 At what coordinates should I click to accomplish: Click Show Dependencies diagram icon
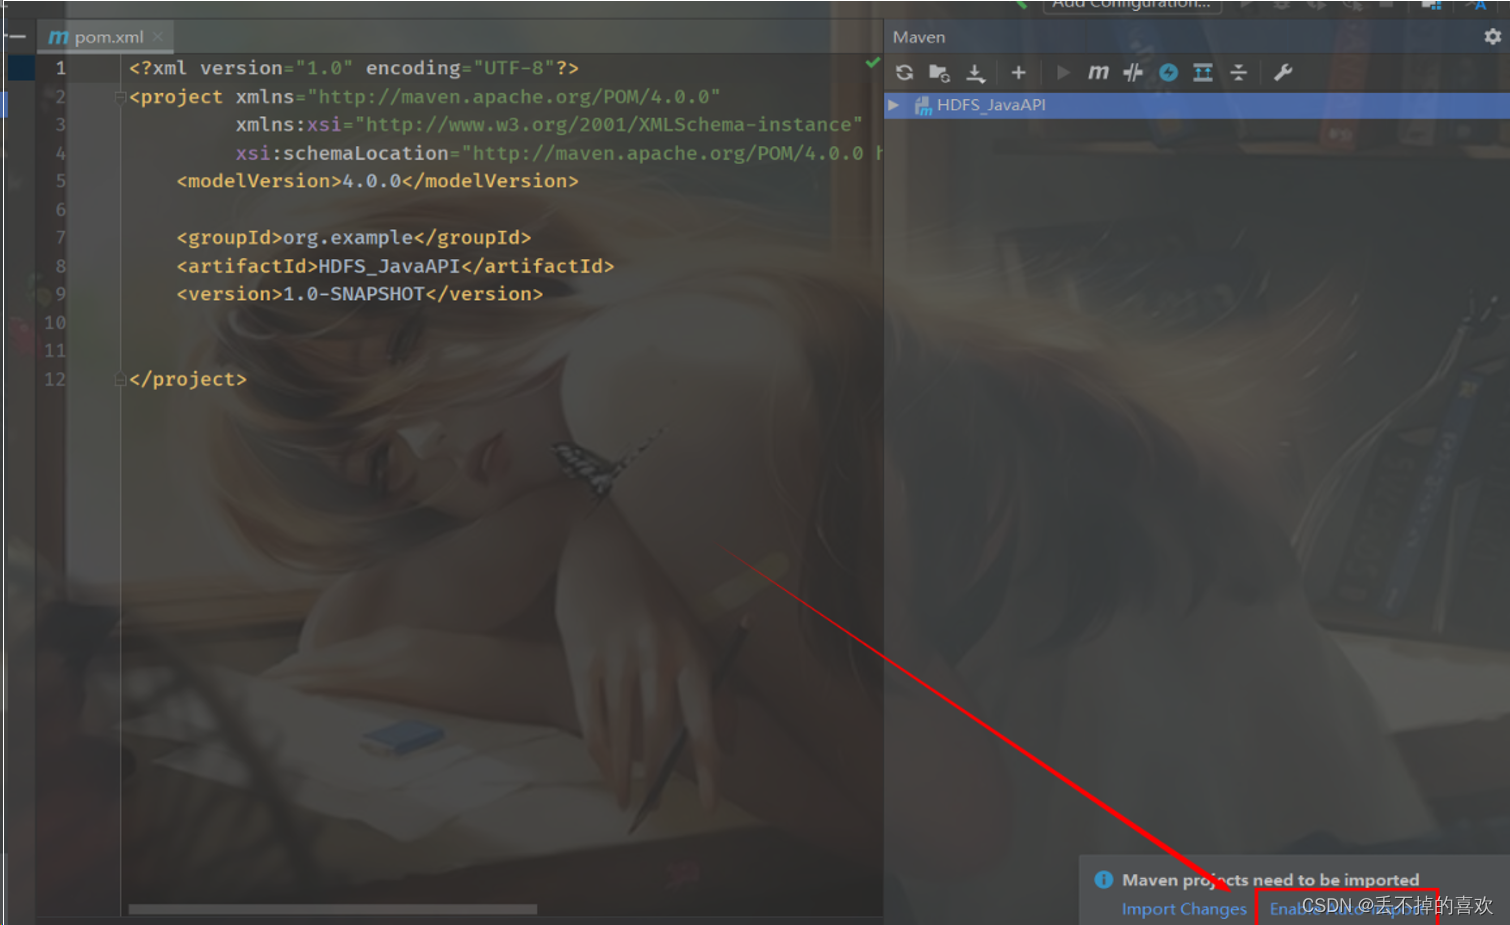pyautogui.click(x=1203, y=72)
